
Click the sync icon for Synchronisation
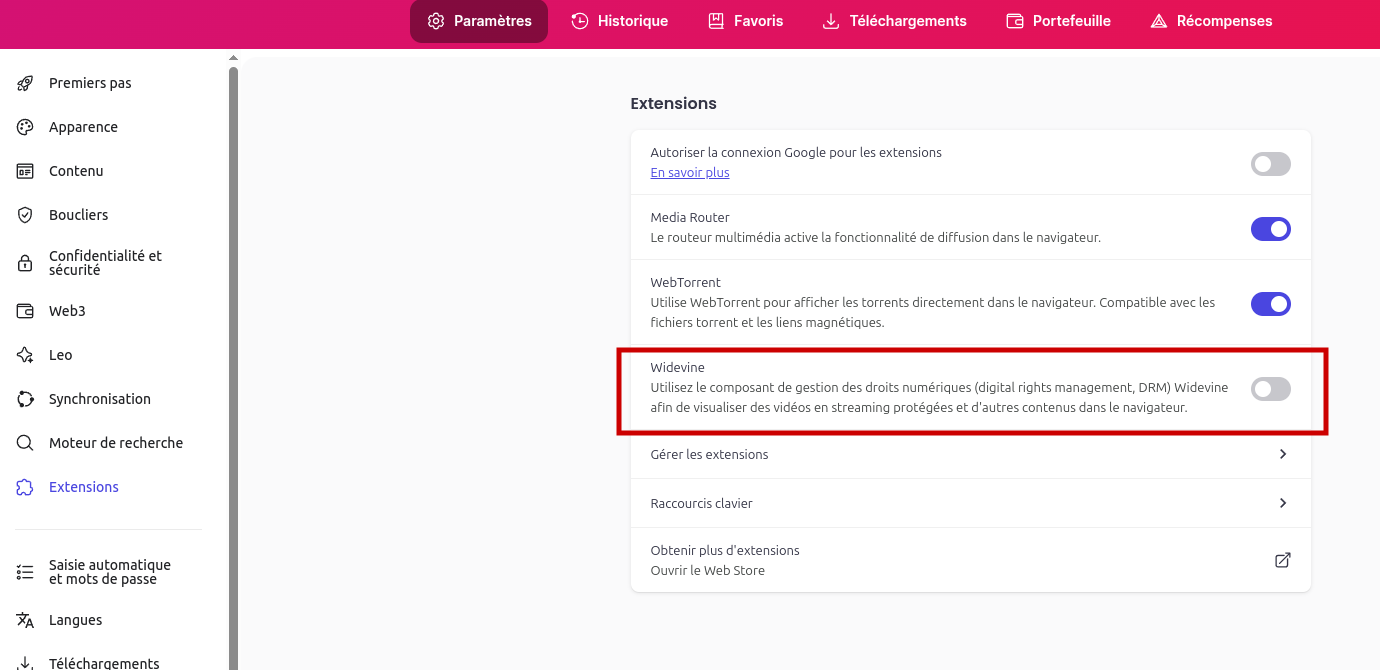[x=26, y=399]
